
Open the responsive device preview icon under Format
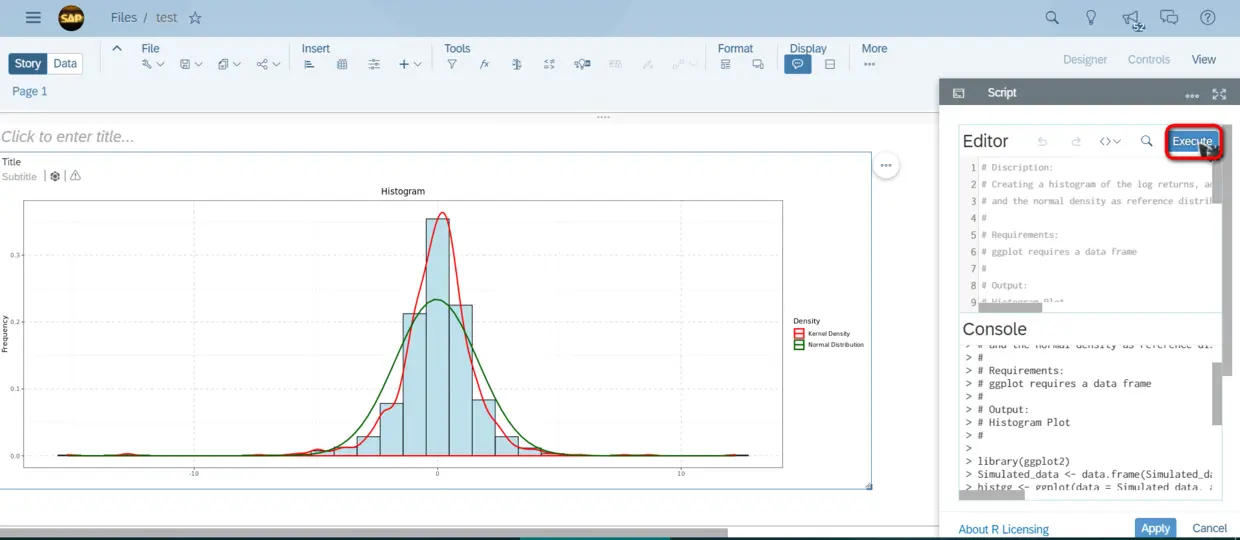pyautogui.click(x=758, y=64)
